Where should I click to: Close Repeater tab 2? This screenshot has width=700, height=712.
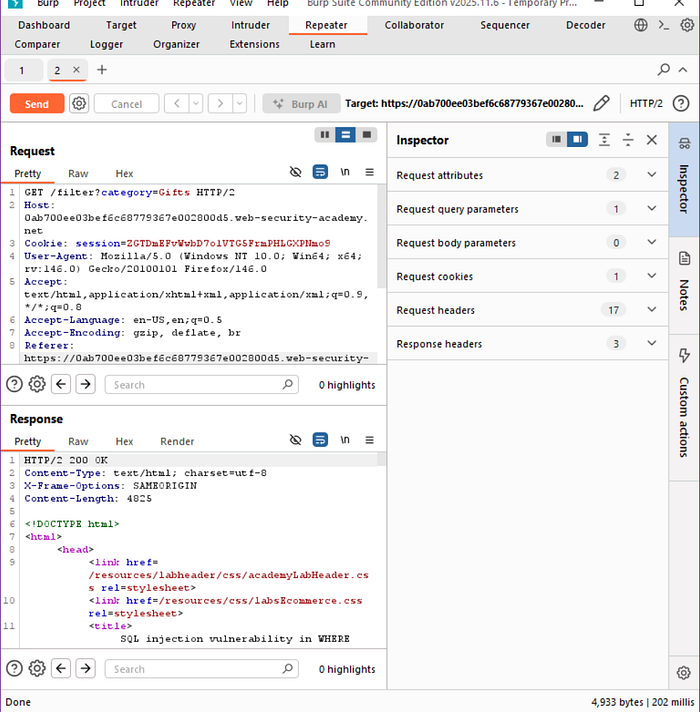click(76, 70)
